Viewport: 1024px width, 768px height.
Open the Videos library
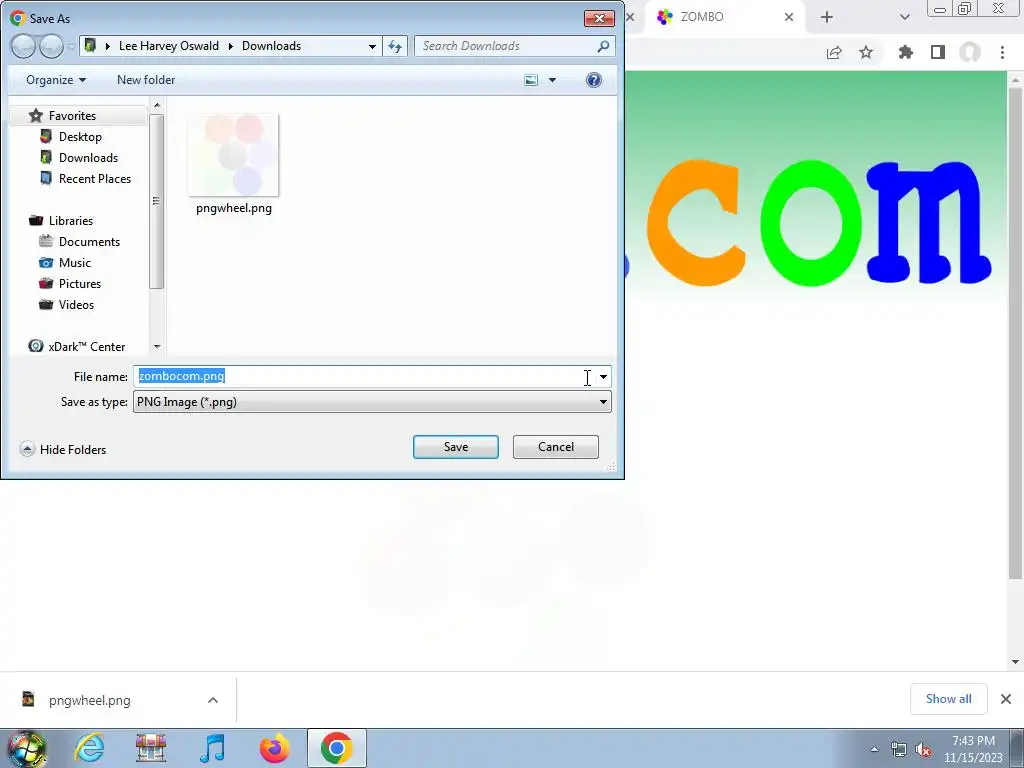pos(76,304)
